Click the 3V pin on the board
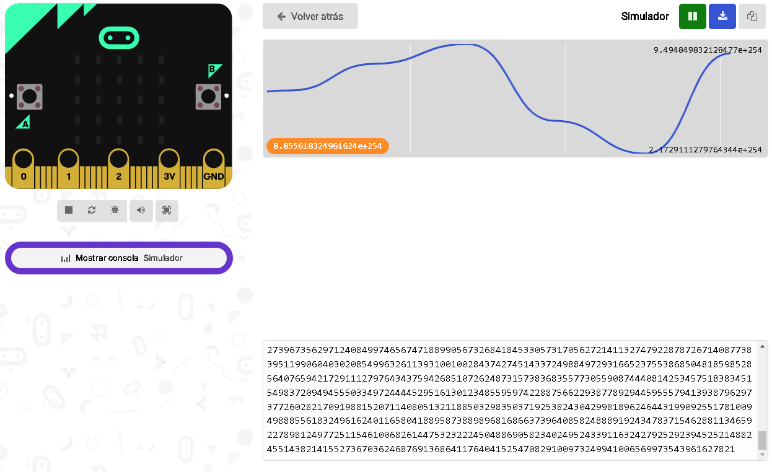Viewport: 772px width, 472px height. (169, 169)
